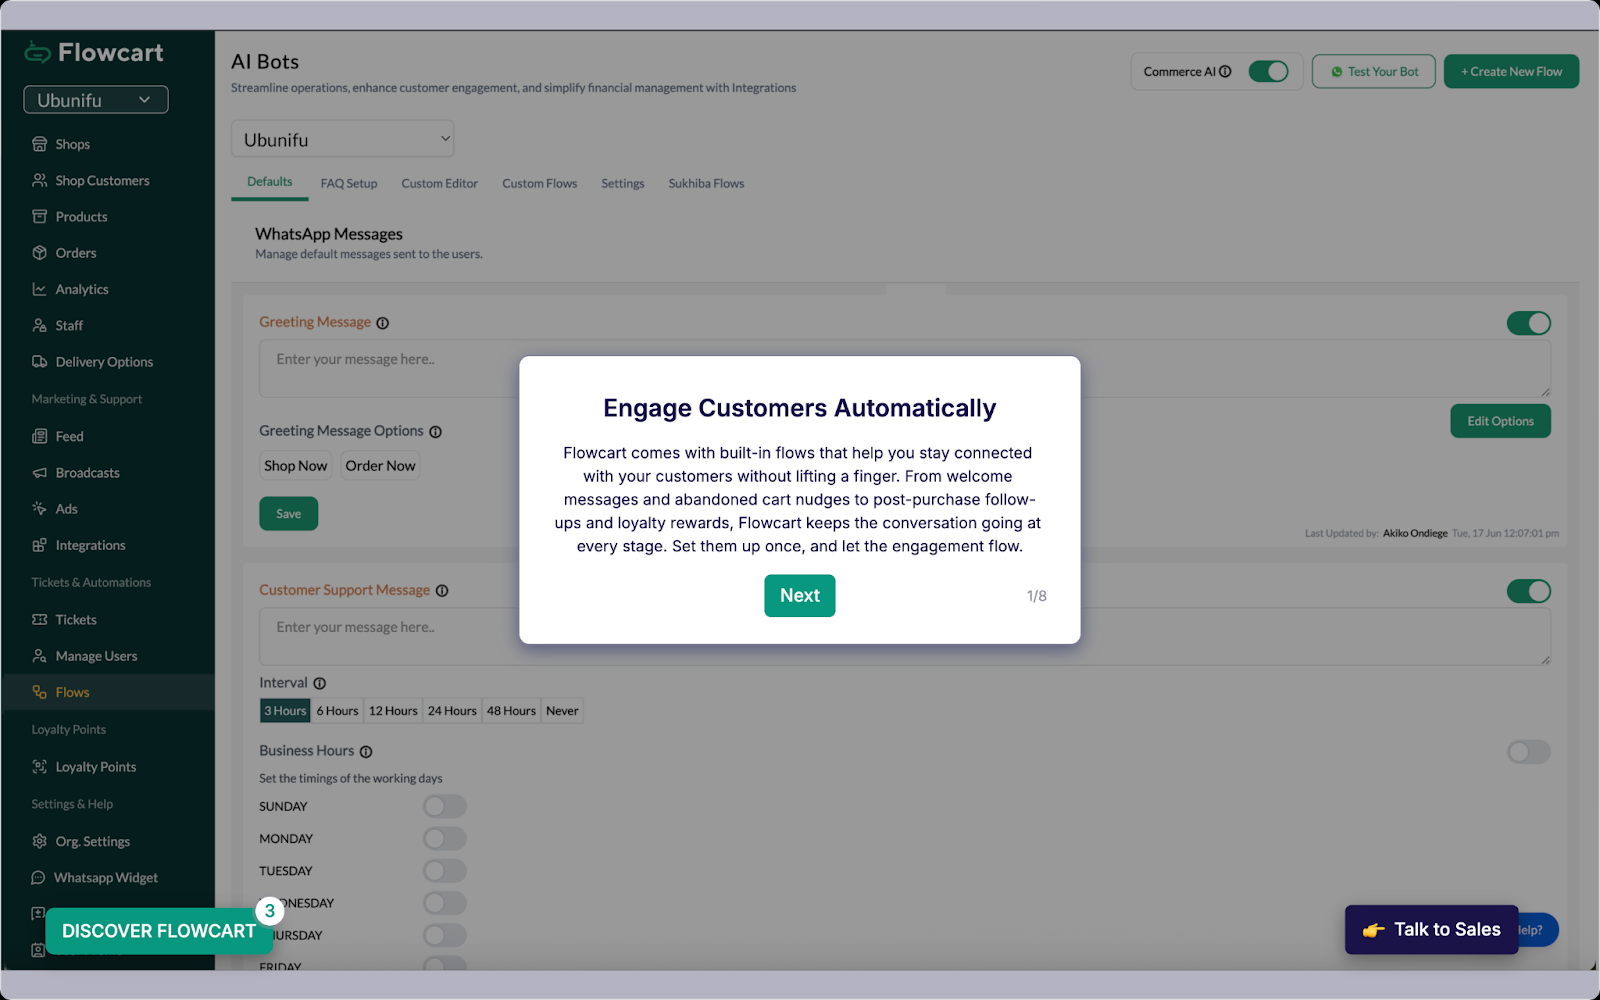Open the DISCOVER FLOWCART checklist button
Screen dimensions: 1600x1000
click(x=159, y=931)
